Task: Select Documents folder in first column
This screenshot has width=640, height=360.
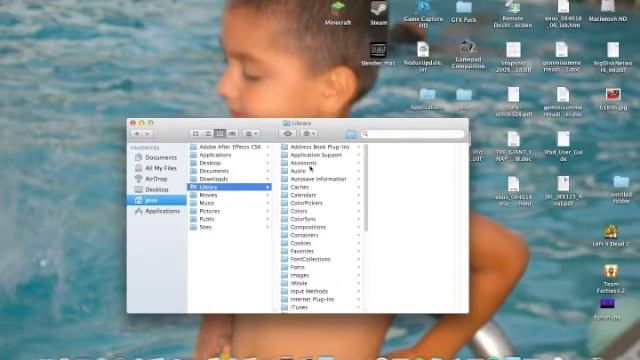Action: coord(229,171)
